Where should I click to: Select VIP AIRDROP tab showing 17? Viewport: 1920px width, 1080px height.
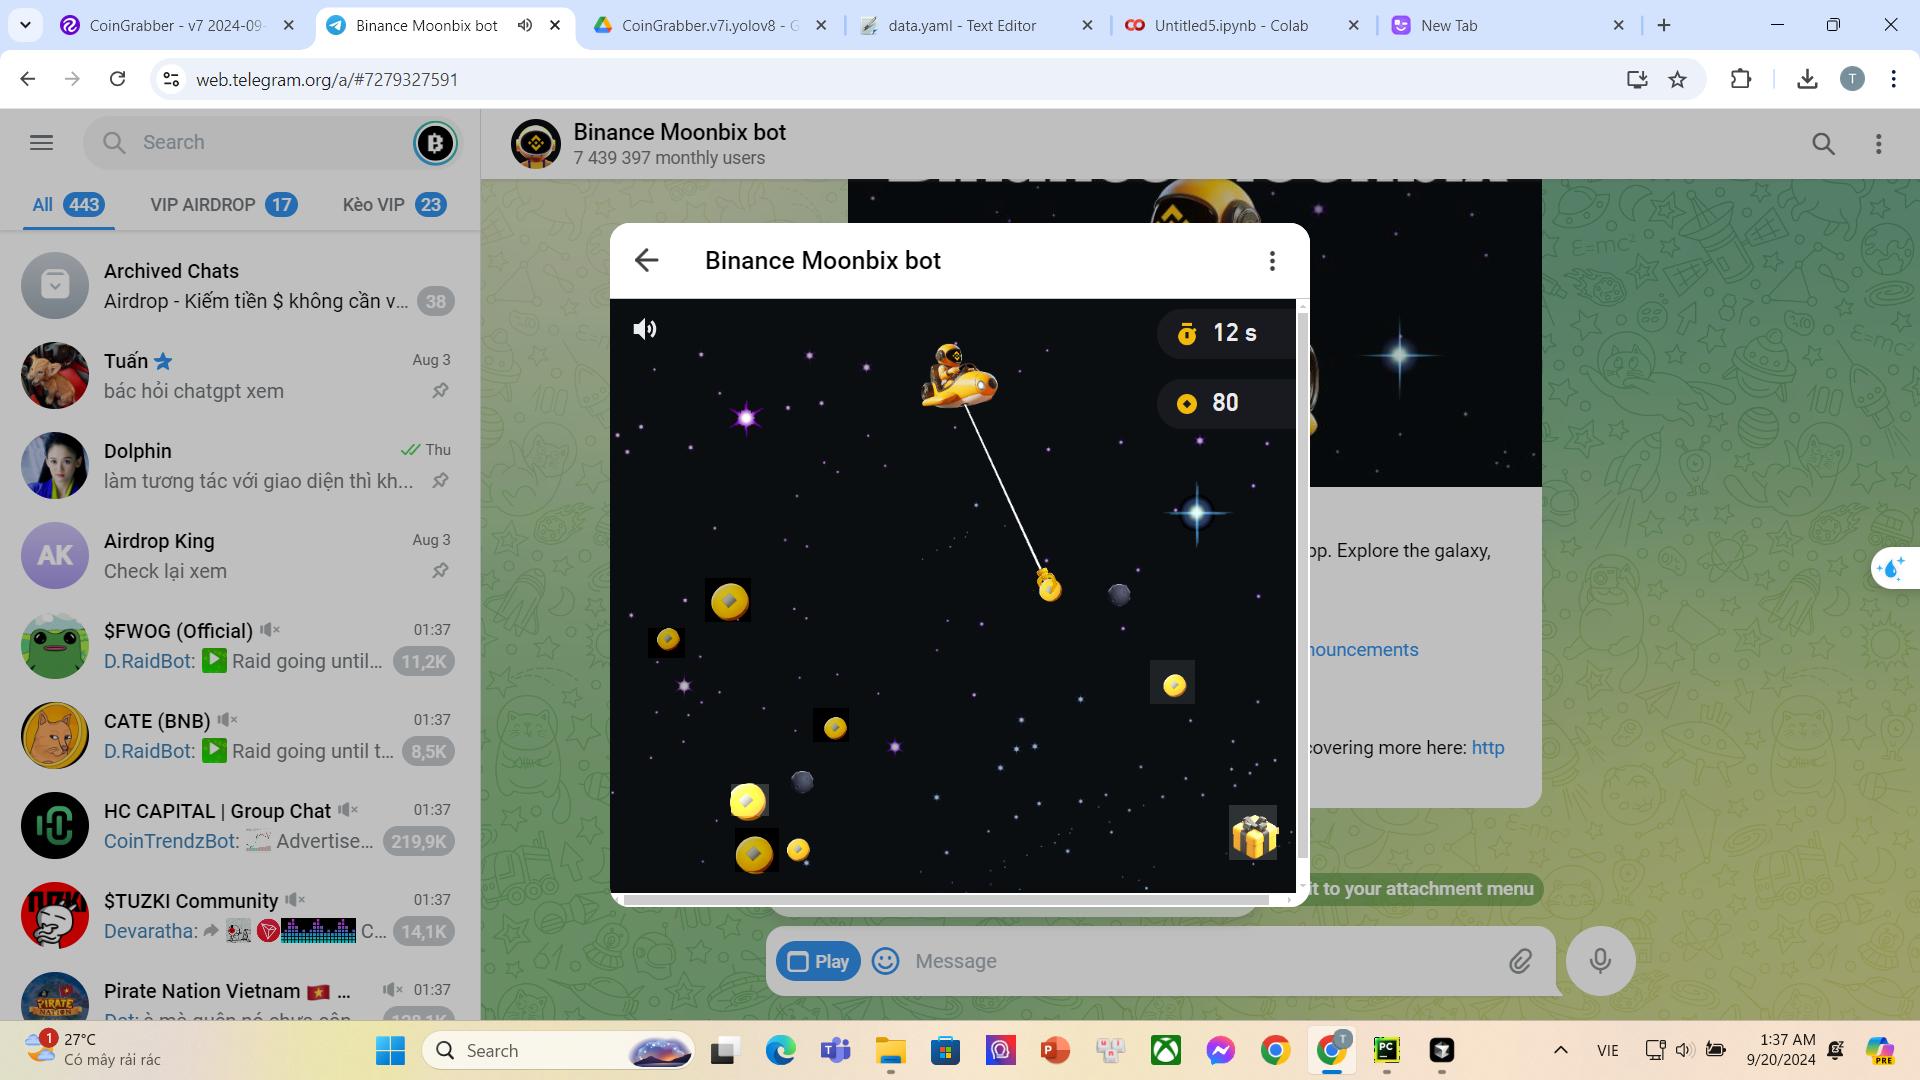coord(222,203)
